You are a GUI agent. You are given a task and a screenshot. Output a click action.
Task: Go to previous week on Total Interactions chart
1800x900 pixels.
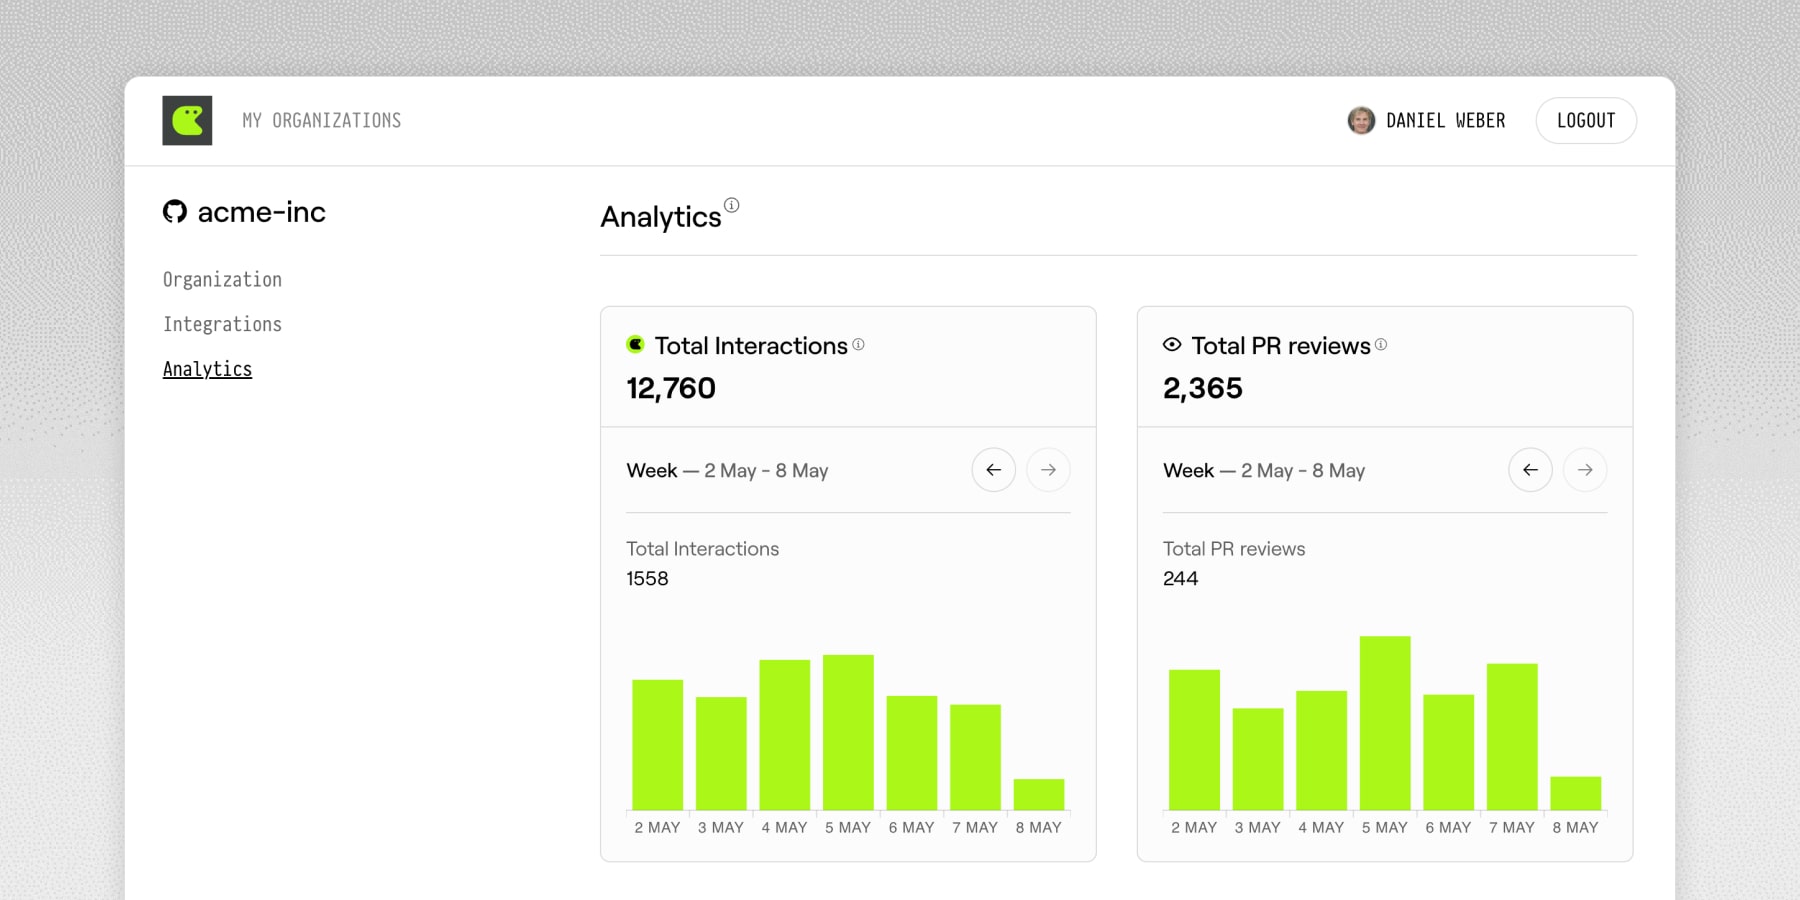coord(993,469)
